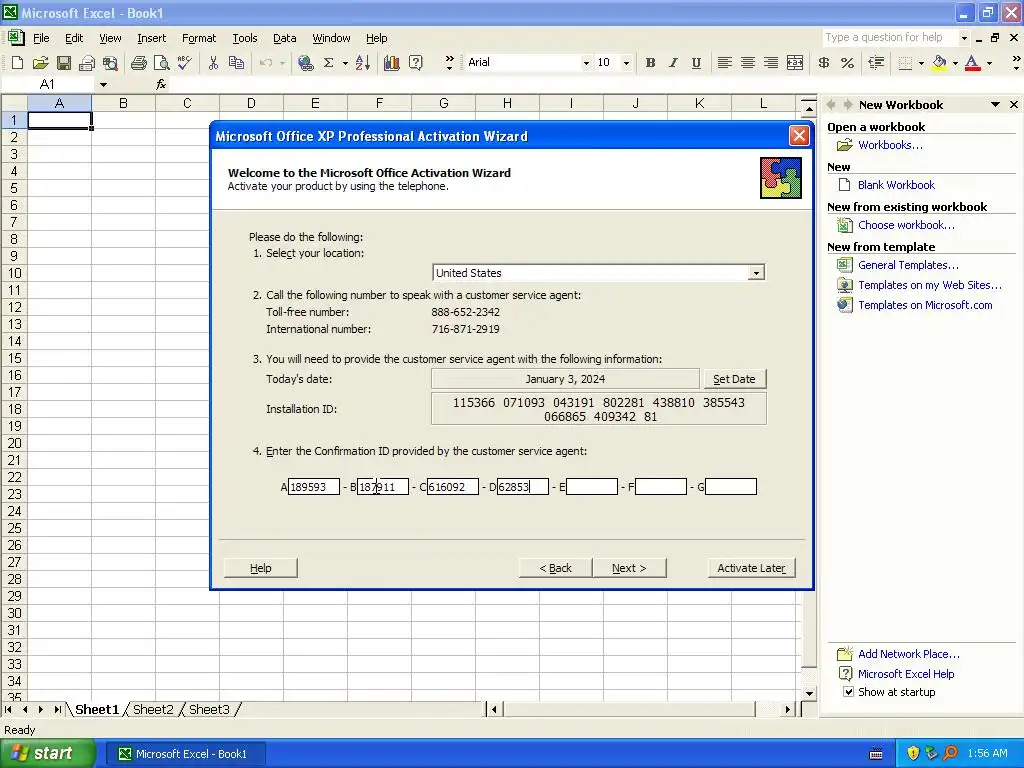Screen dimensions: 1024x768
Task: Open the Borders dropdown arrow
Action: coord(921,63)
